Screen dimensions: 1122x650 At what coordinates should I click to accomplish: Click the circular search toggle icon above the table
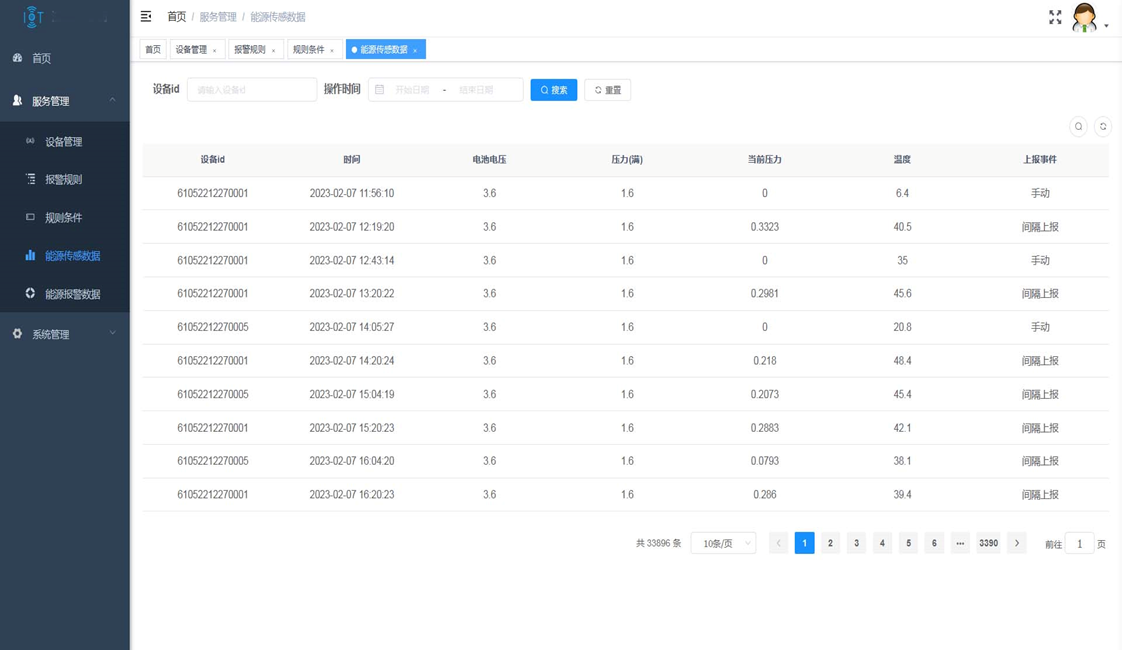tap(1078, 127)
